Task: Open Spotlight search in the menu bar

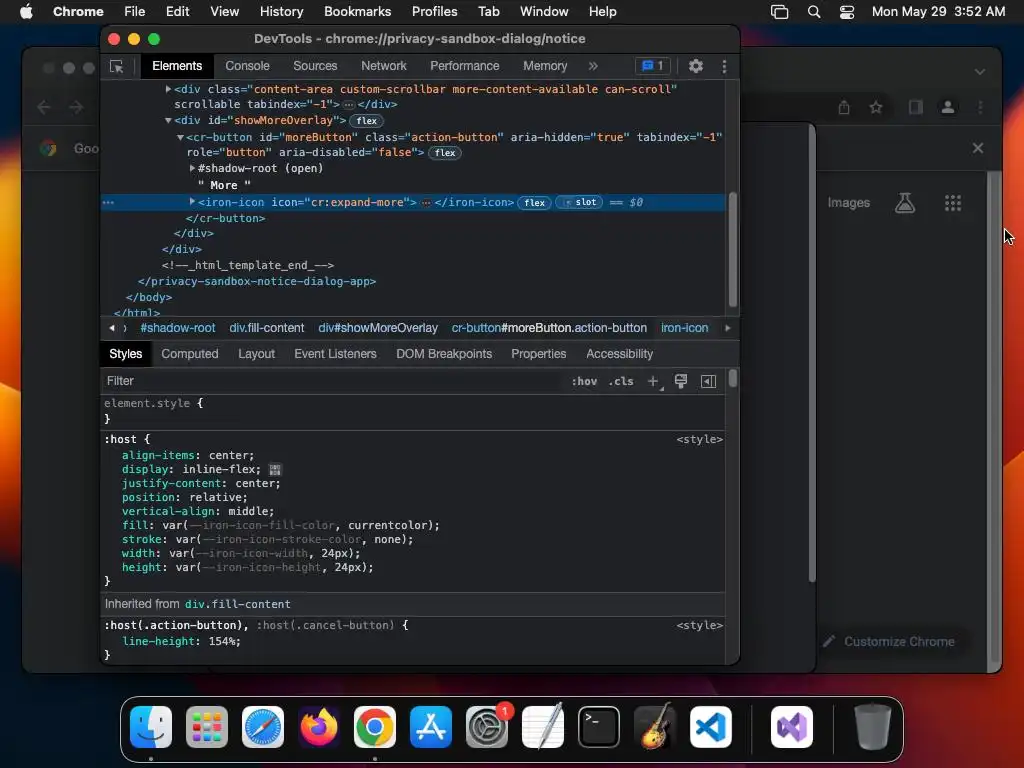Action: point(814,12)
